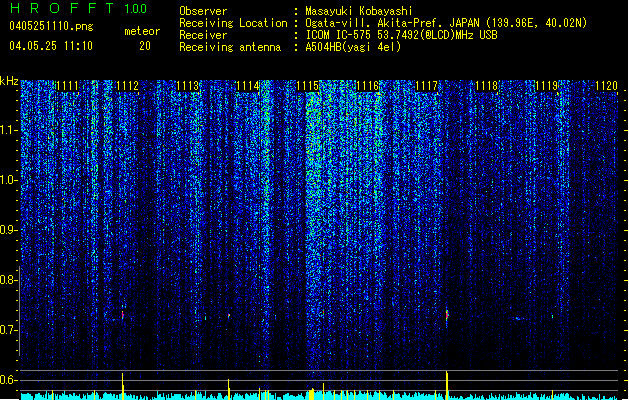Select the filename 0405251110.png

(51, 27)
